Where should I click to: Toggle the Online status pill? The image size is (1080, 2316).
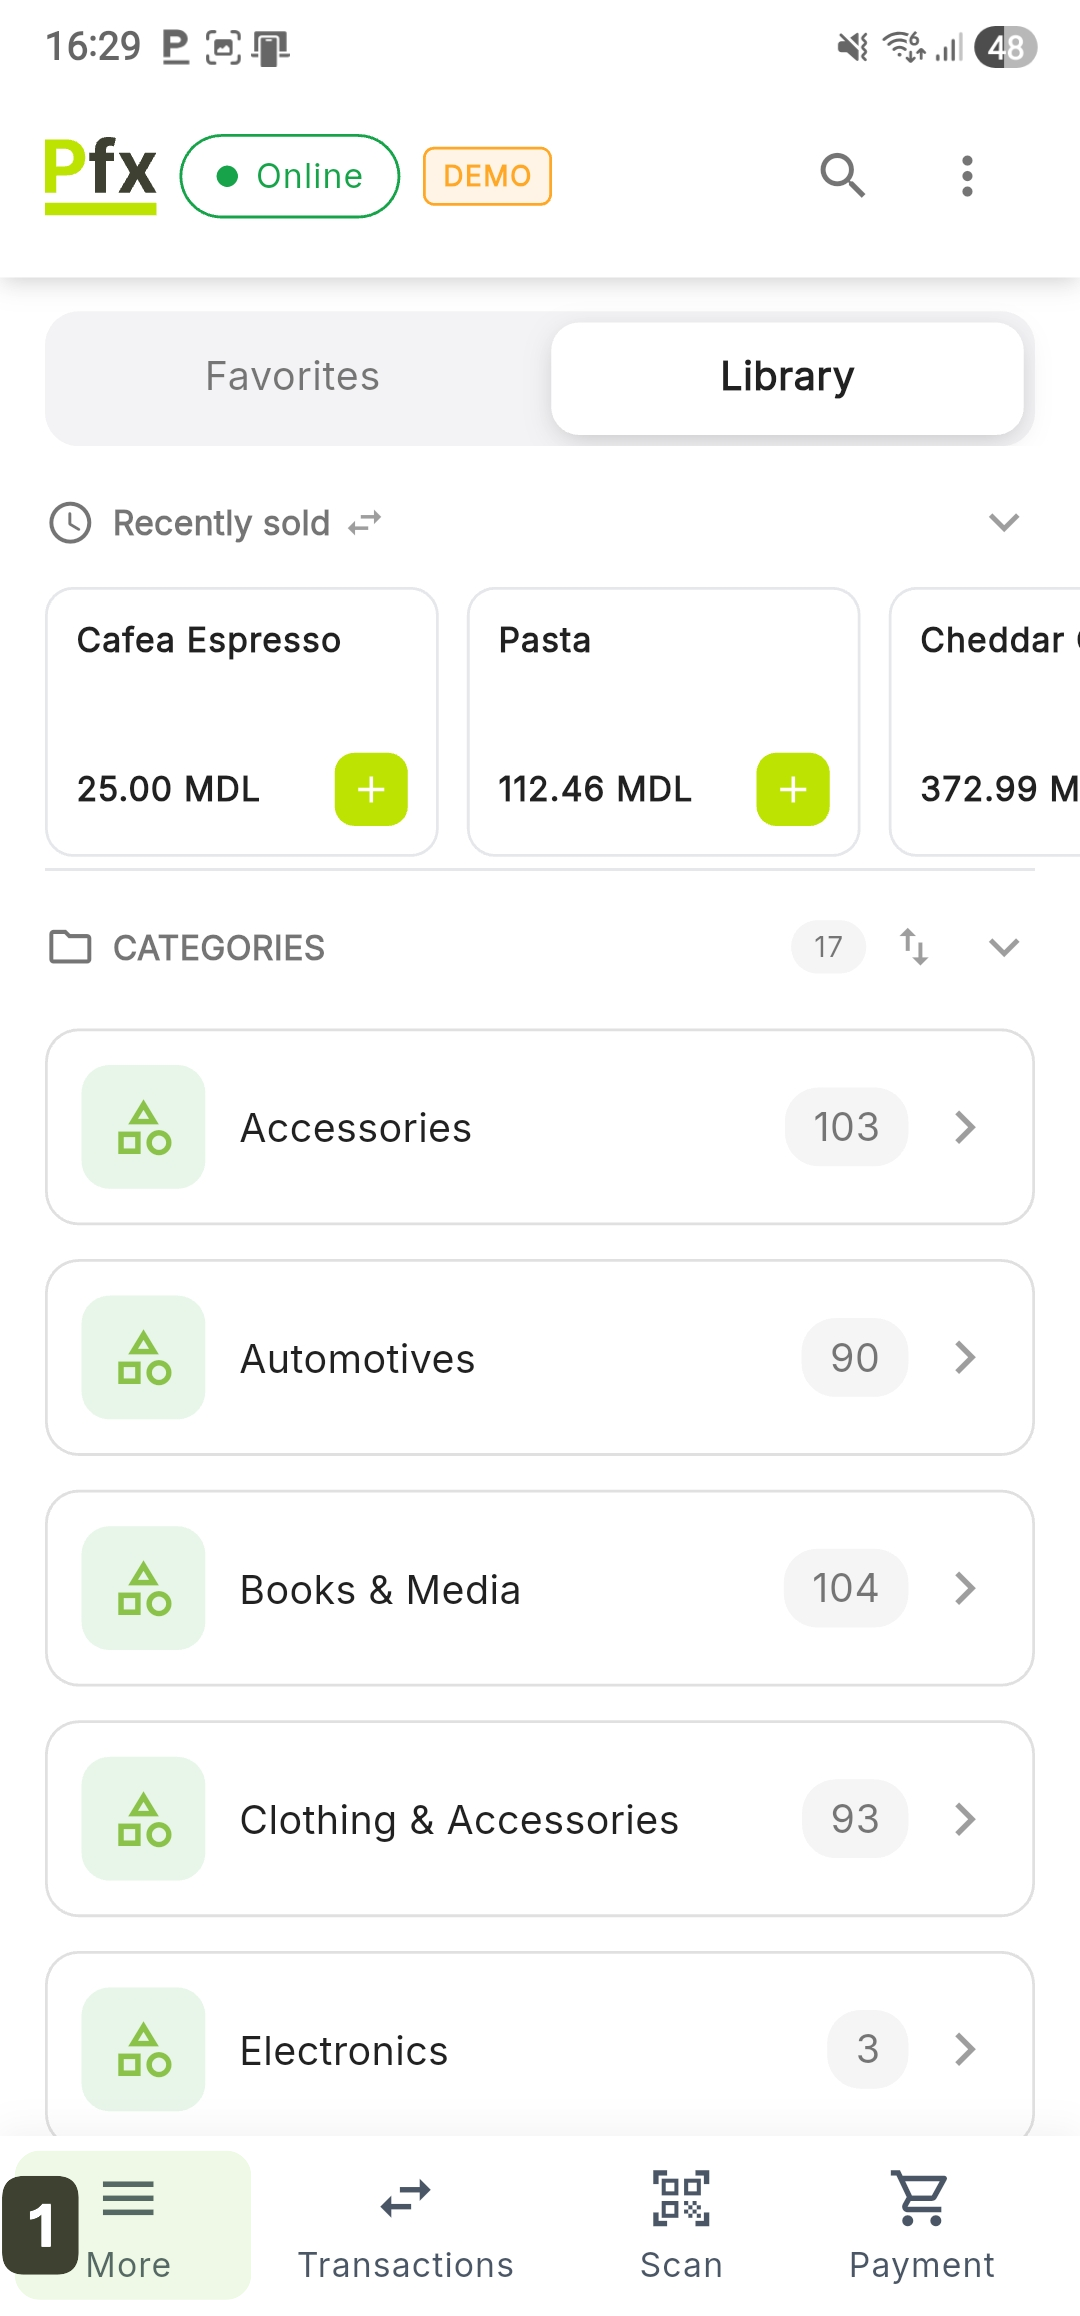pos(290,176)
